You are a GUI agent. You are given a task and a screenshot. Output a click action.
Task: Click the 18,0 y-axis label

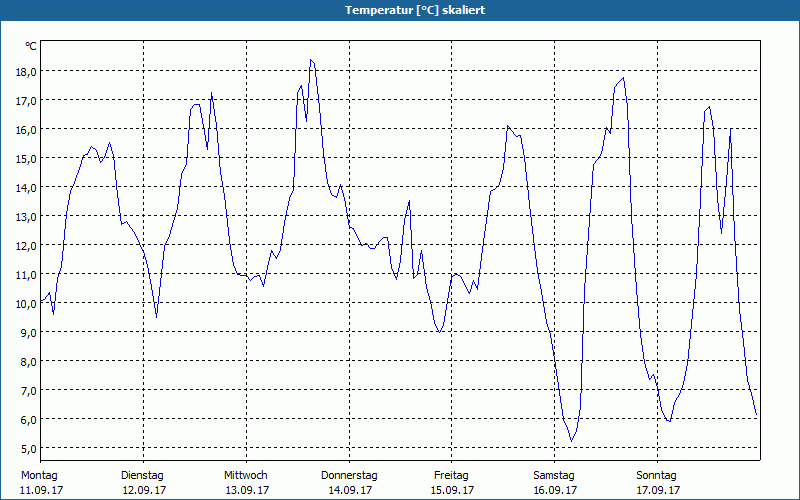pos(26,72)
